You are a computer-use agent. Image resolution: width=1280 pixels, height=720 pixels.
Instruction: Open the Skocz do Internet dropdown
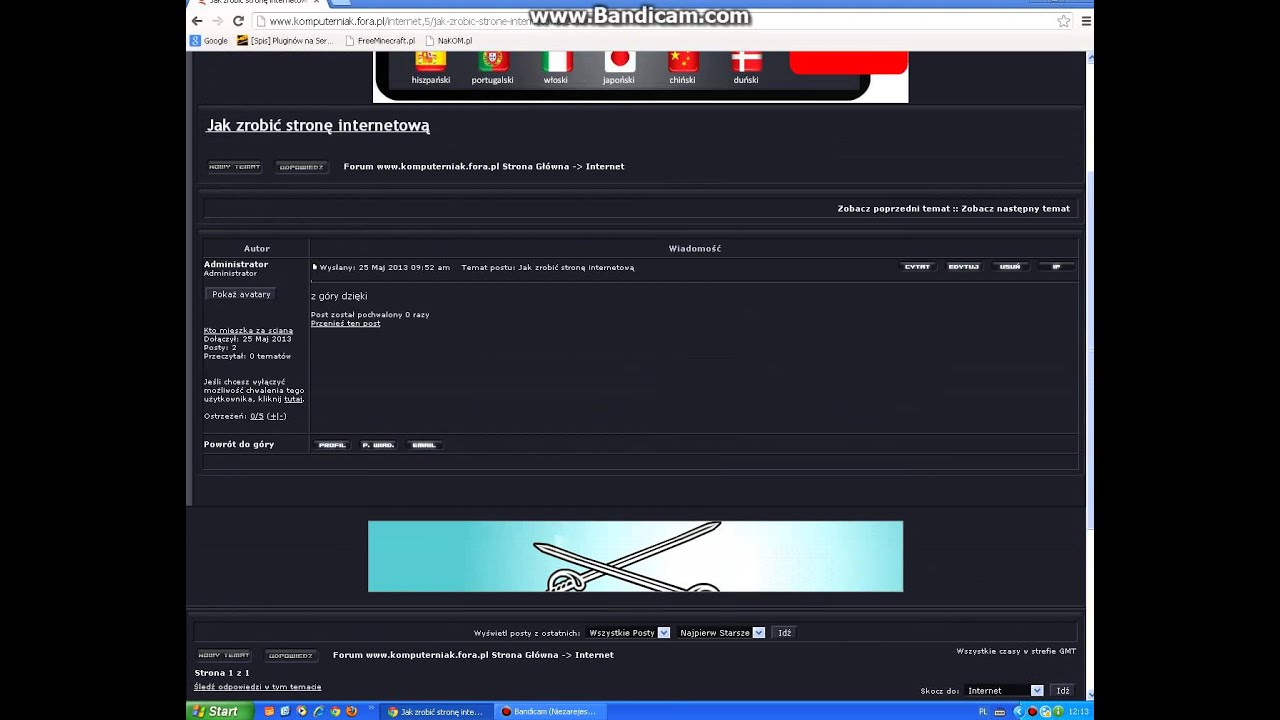click(1004, 691)
